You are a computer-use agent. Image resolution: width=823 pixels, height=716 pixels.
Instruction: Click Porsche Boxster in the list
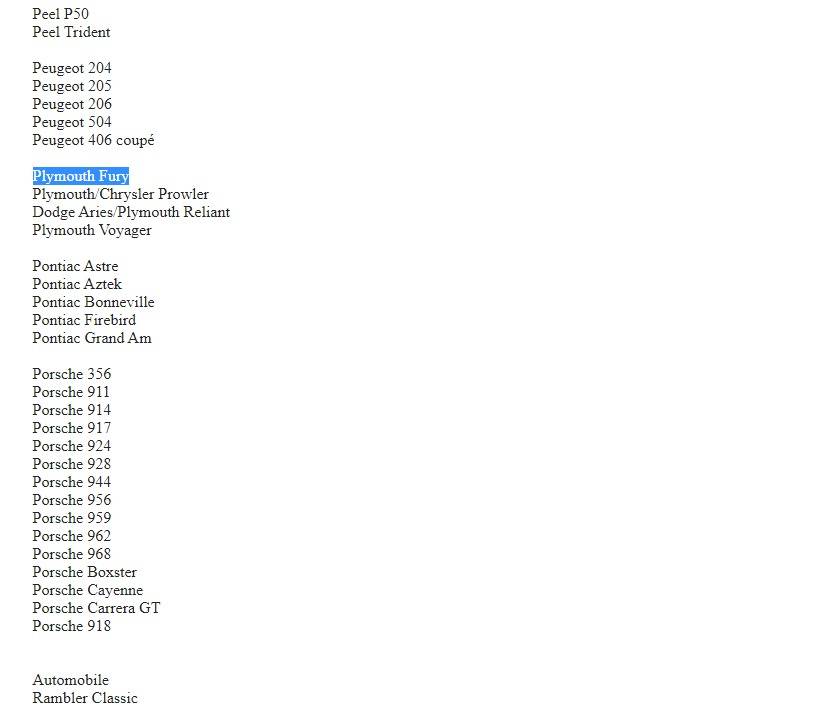click(84, 572)
